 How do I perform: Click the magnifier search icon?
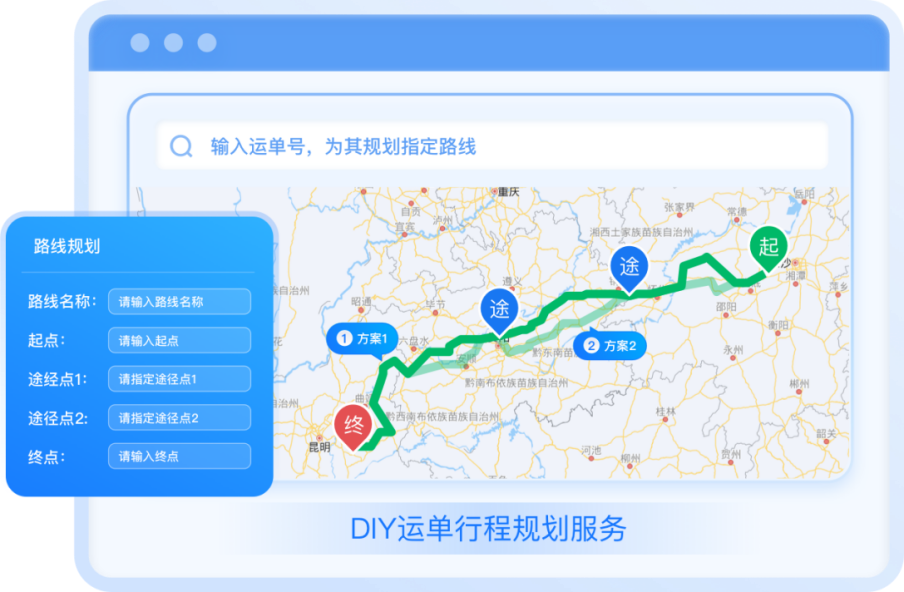pos(181,147)
